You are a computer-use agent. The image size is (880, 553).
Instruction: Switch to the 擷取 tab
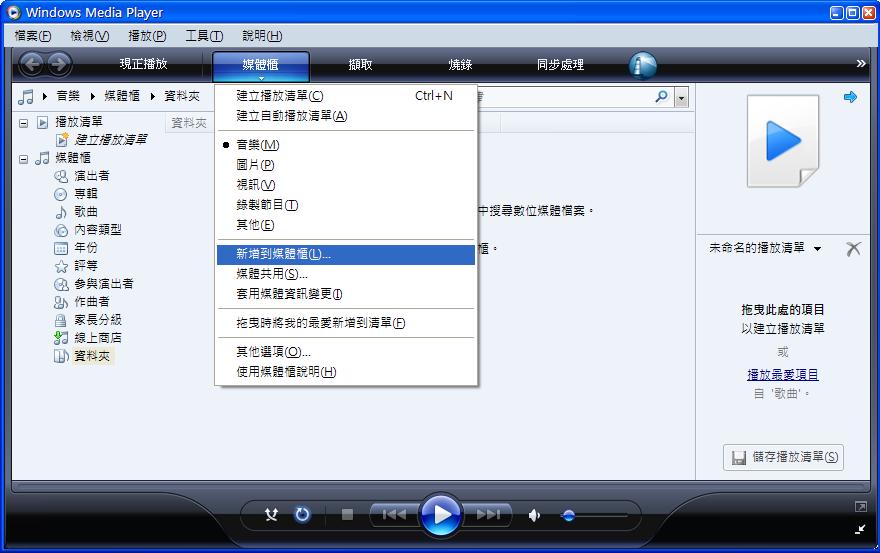360,65
